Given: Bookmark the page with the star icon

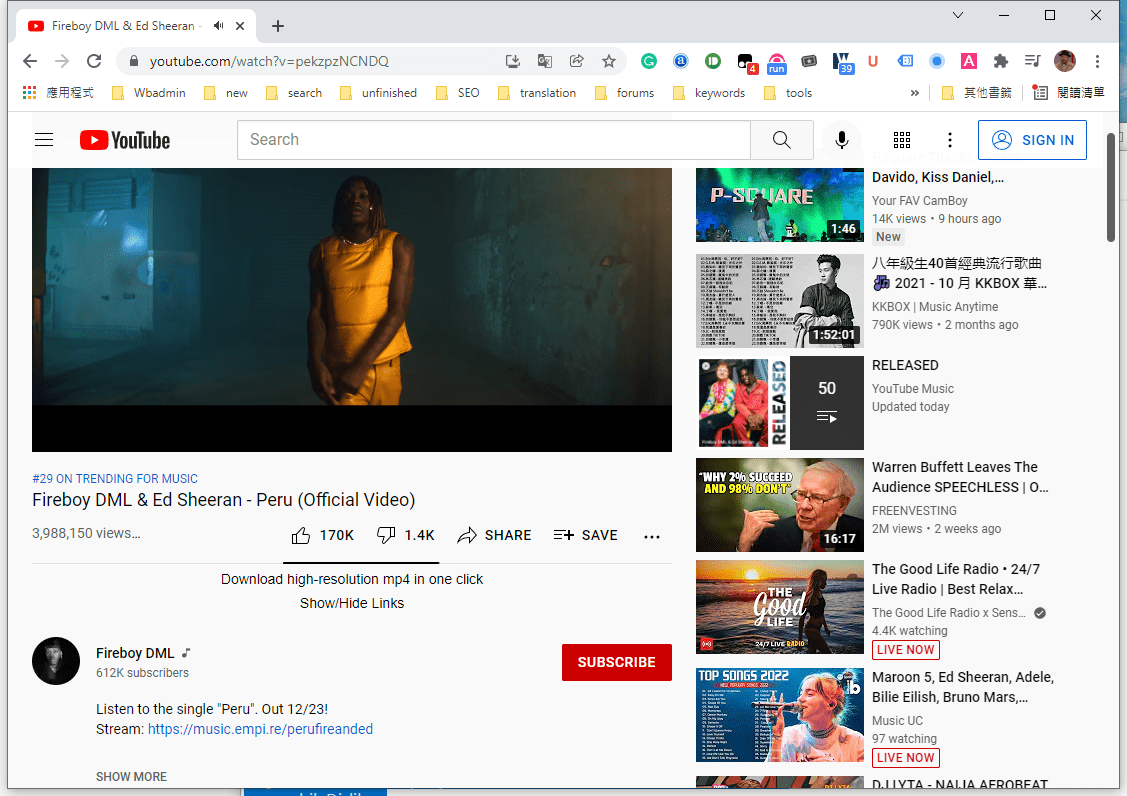Looking at the screenshot, I should [x=609, y=61].
